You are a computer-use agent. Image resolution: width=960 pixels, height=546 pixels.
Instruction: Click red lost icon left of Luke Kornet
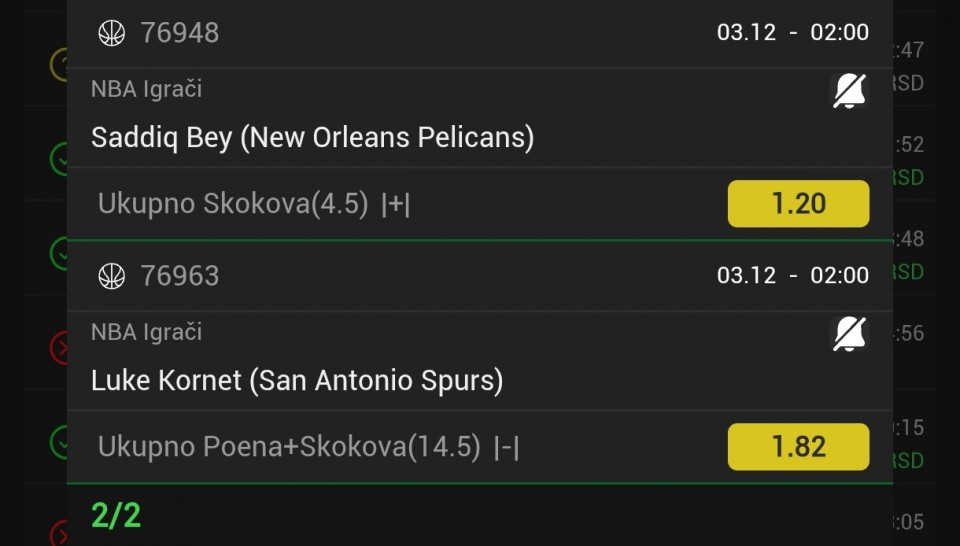tap(60, 347)
